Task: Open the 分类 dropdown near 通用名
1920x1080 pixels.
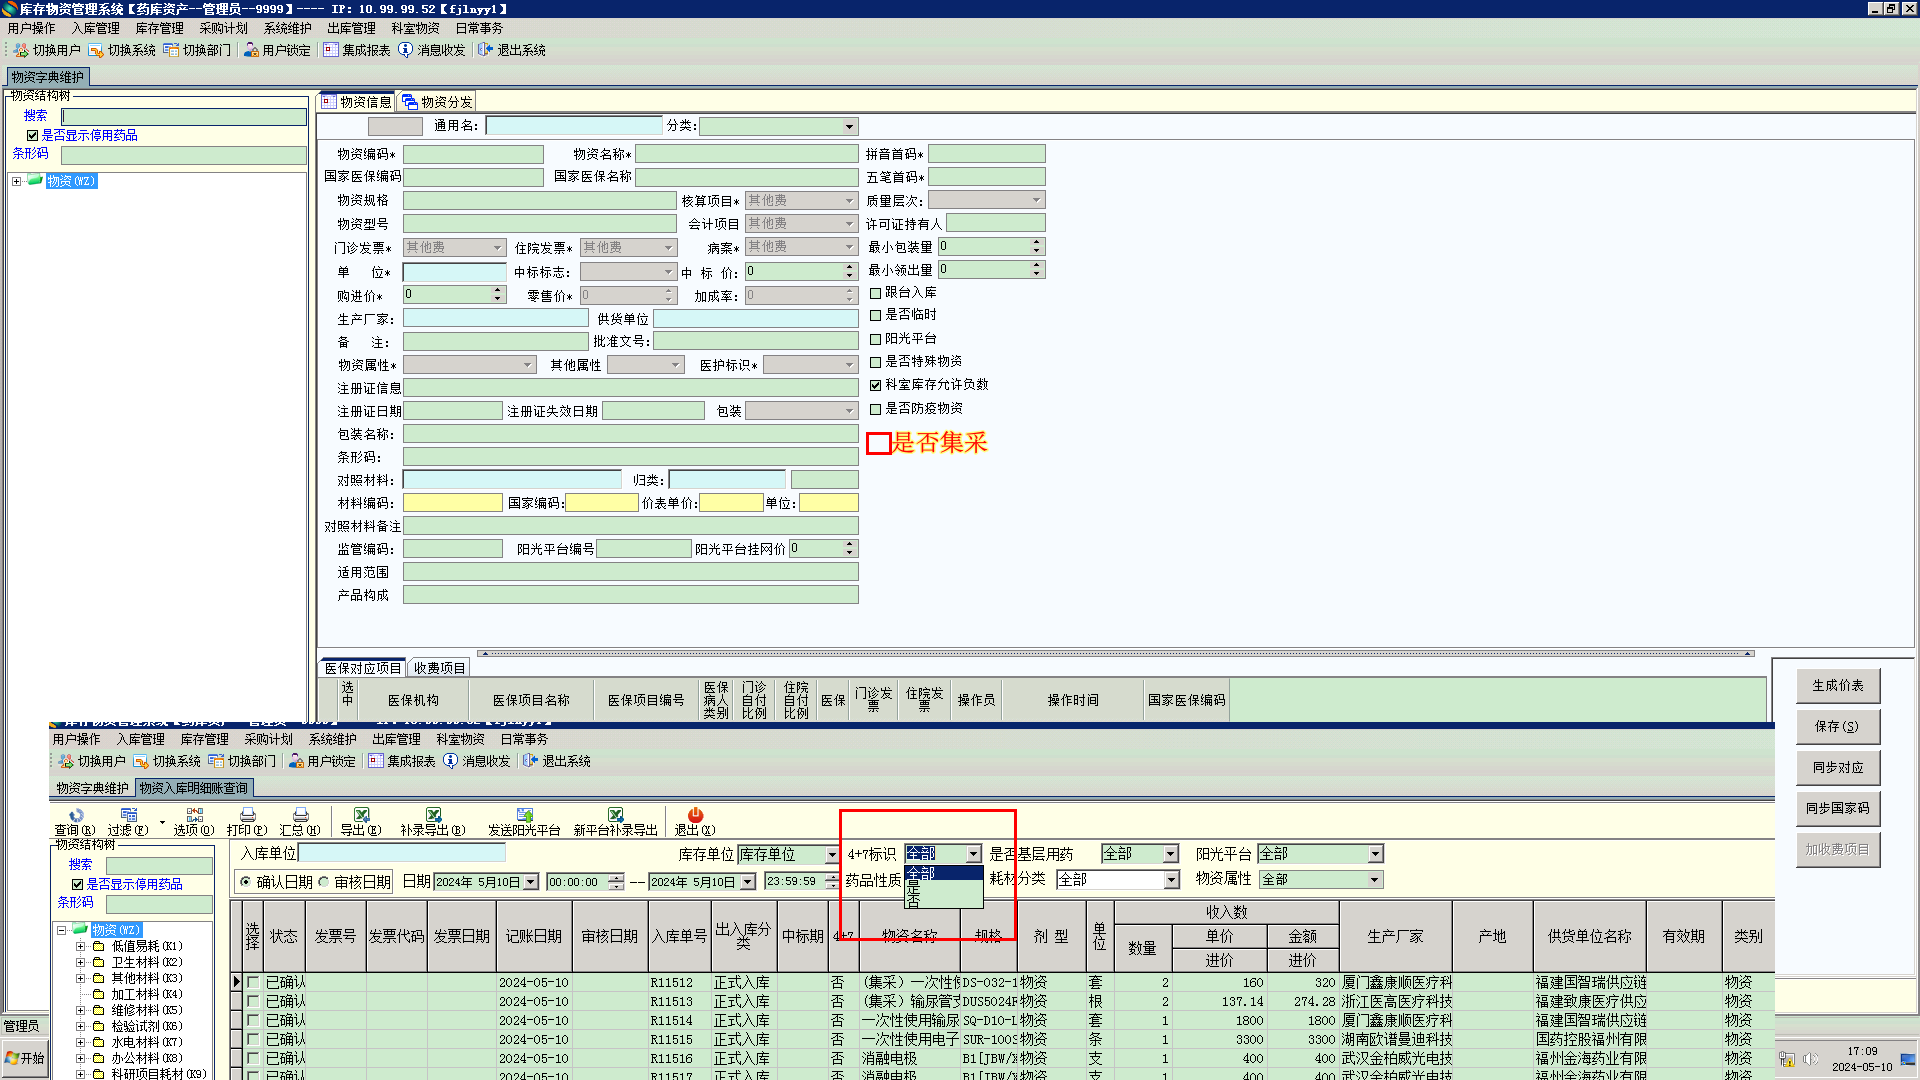Action: coord(849,127)
